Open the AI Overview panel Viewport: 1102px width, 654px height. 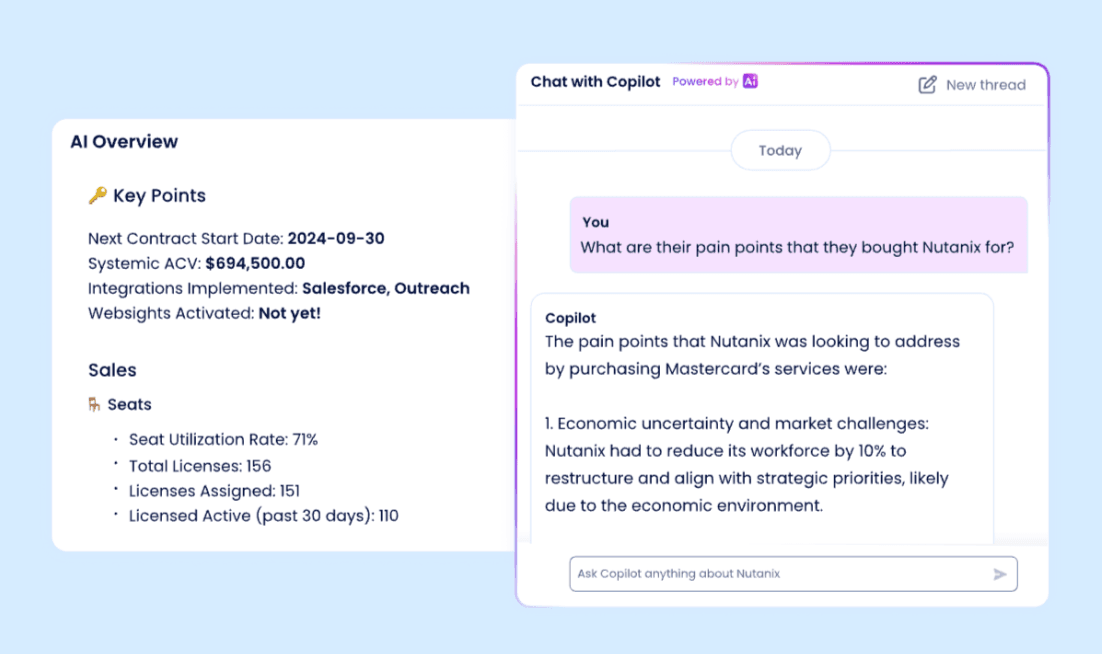[124, 142]
